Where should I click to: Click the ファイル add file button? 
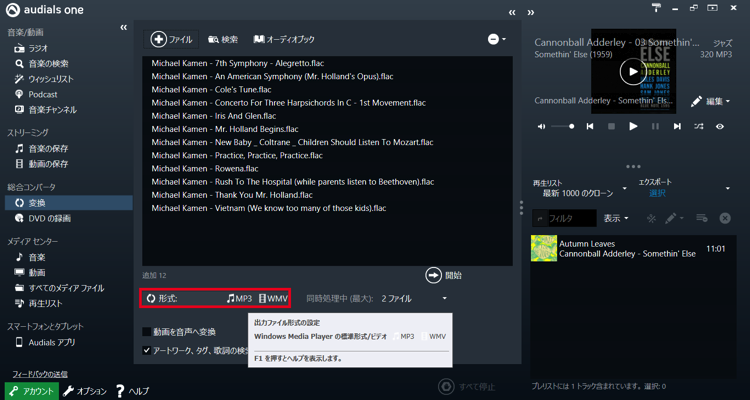tap(172, 39)
